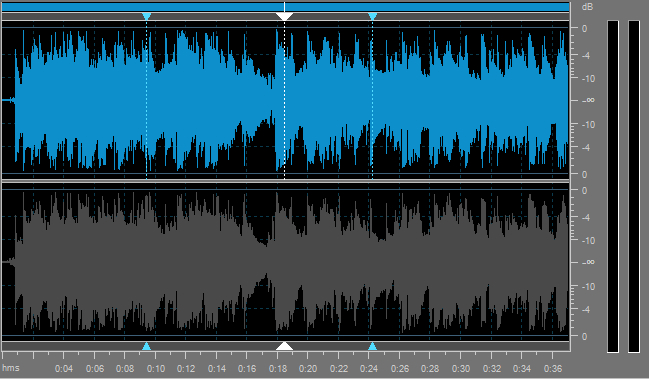The image size is (649, 379).
Task: Click the cyan end marker below the waveform near 0:24
Action: (x=373, y=346)
